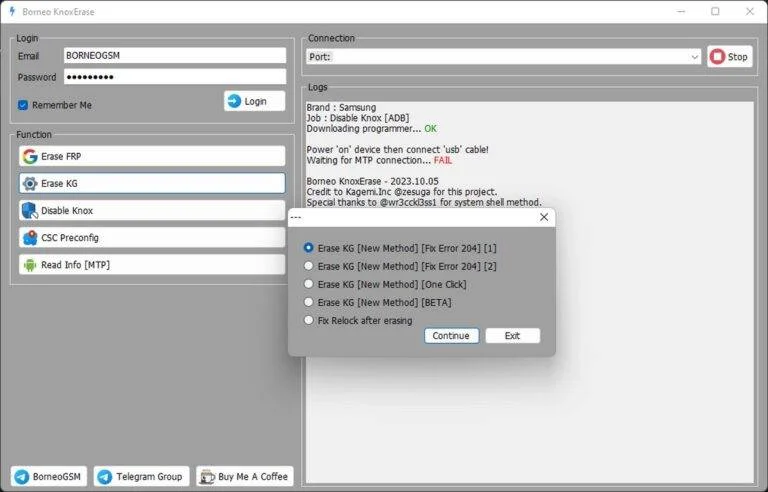Open the Buy Me A Coffee link
This screenshot has height=492, width=768.
pyautogui.click(x=245, y=476)
